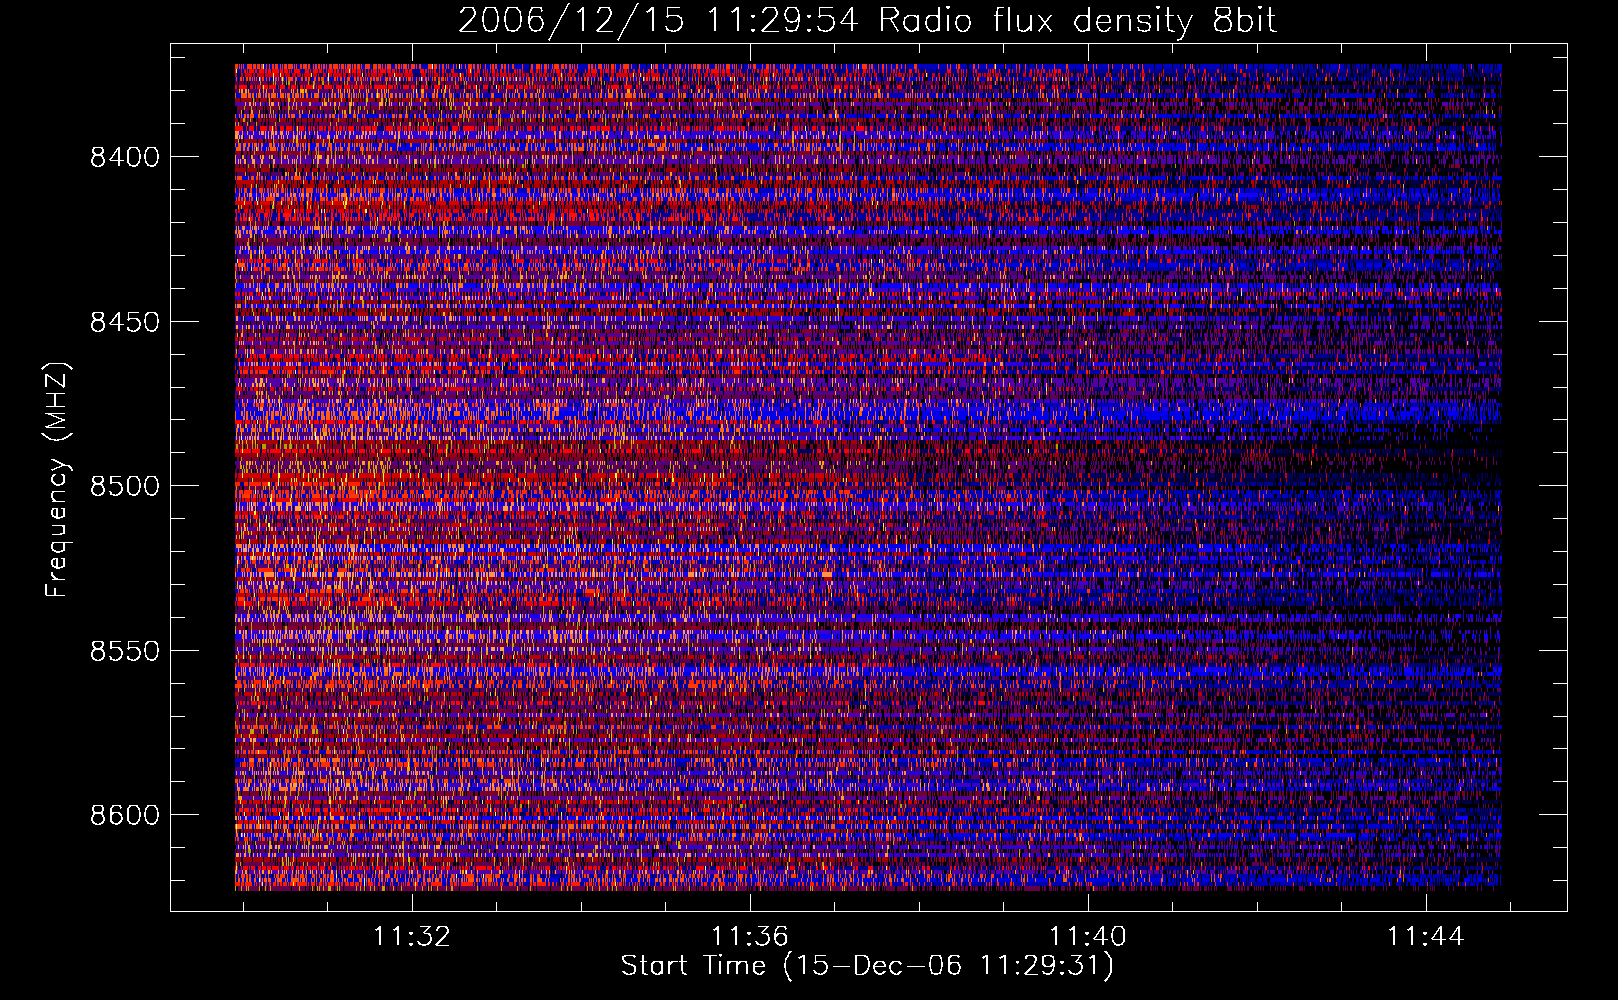The height and width of the screenshot is (1000, 1618).
Task: Select the y-axis label 'Frequency (MHZ)'
Action: [58, 479]
